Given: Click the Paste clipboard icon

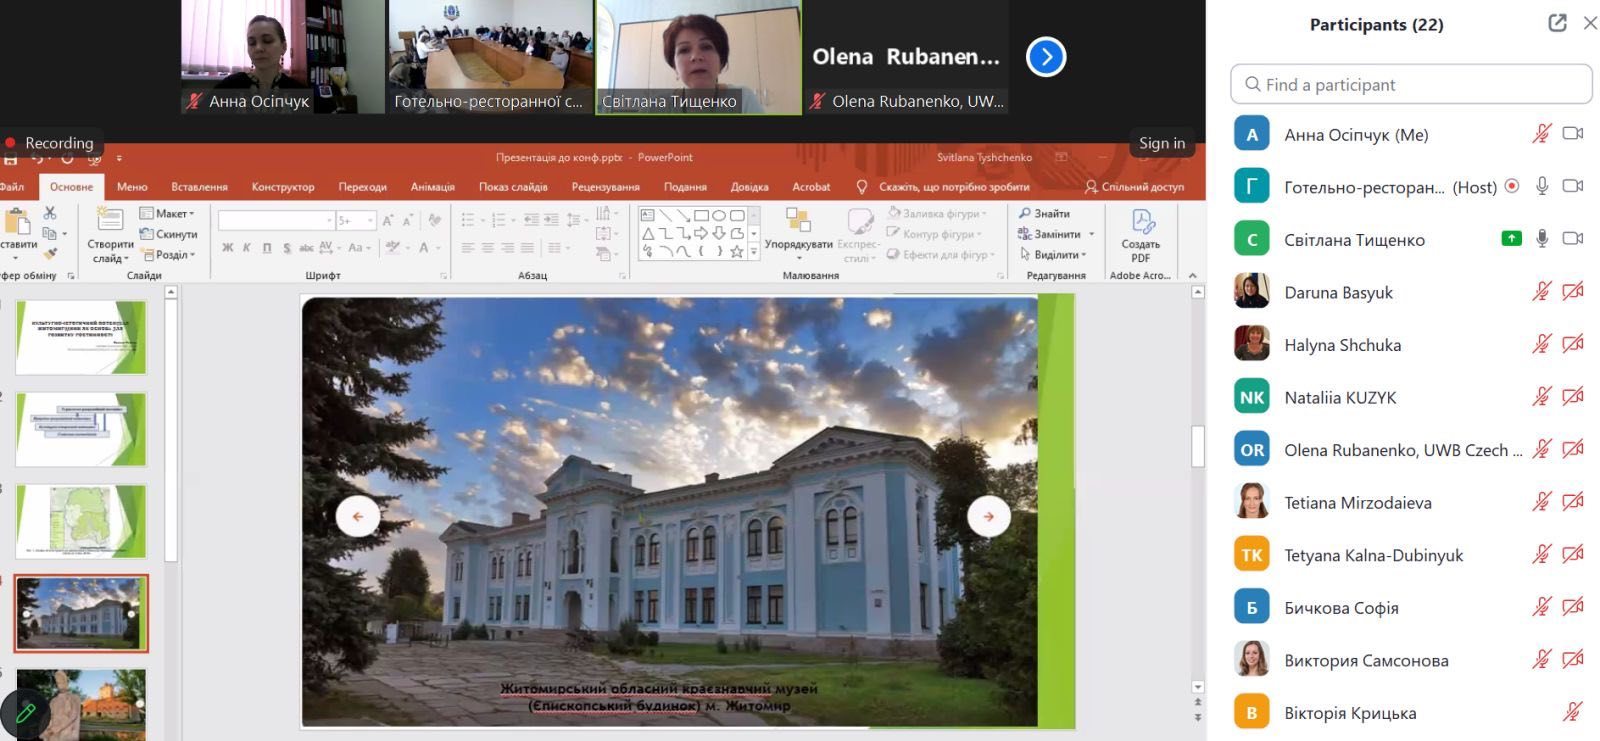Looking at the screenshot, I should [x=17, y=222].
